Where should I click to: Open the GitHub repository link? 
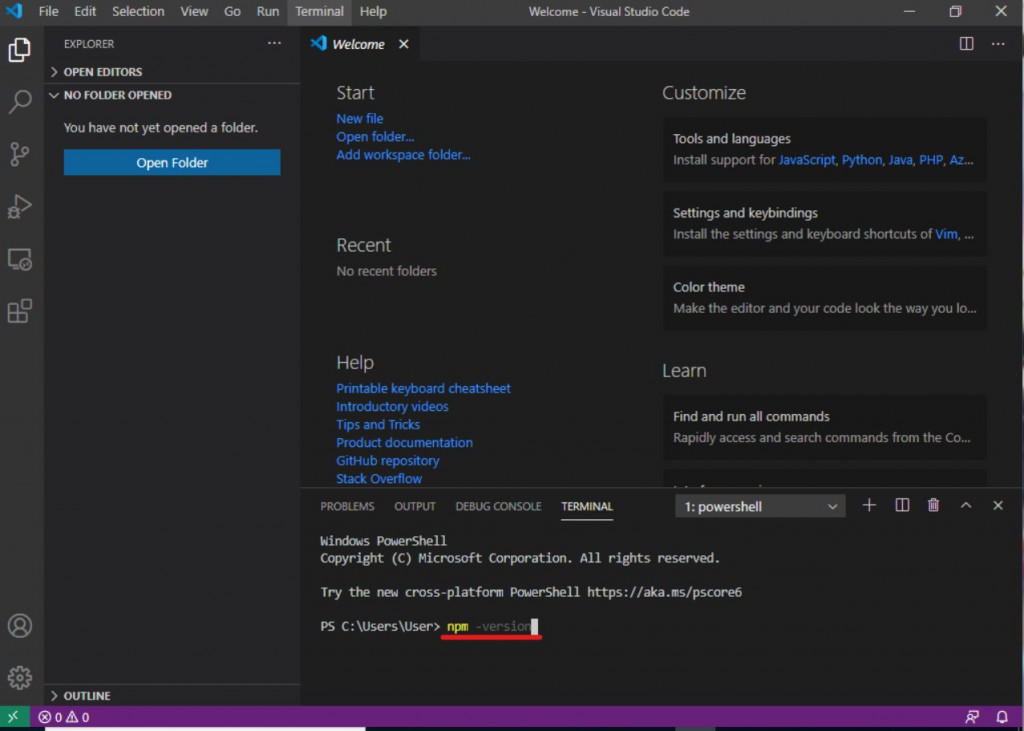387,461
